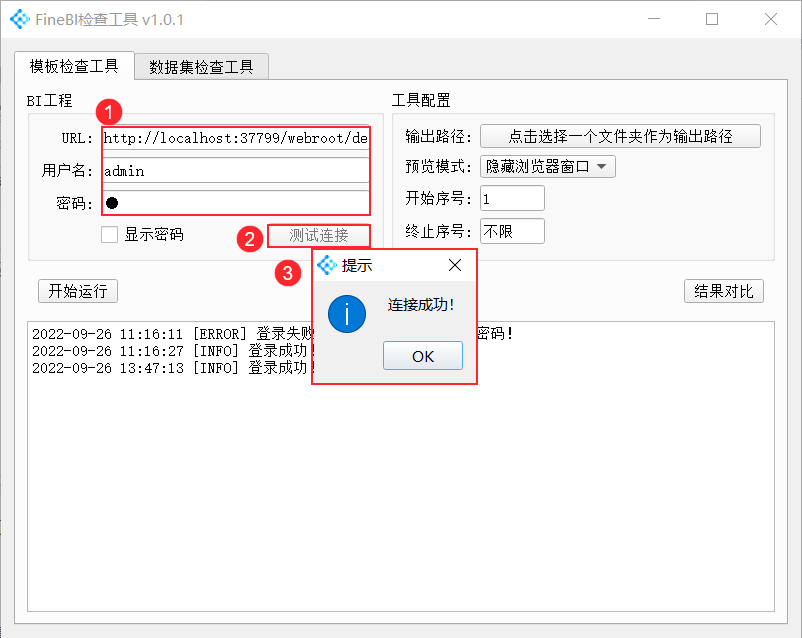Viewport: 802px width, 638px height.
Task: Focus the 用户名 field with admin
Action: 236,170
